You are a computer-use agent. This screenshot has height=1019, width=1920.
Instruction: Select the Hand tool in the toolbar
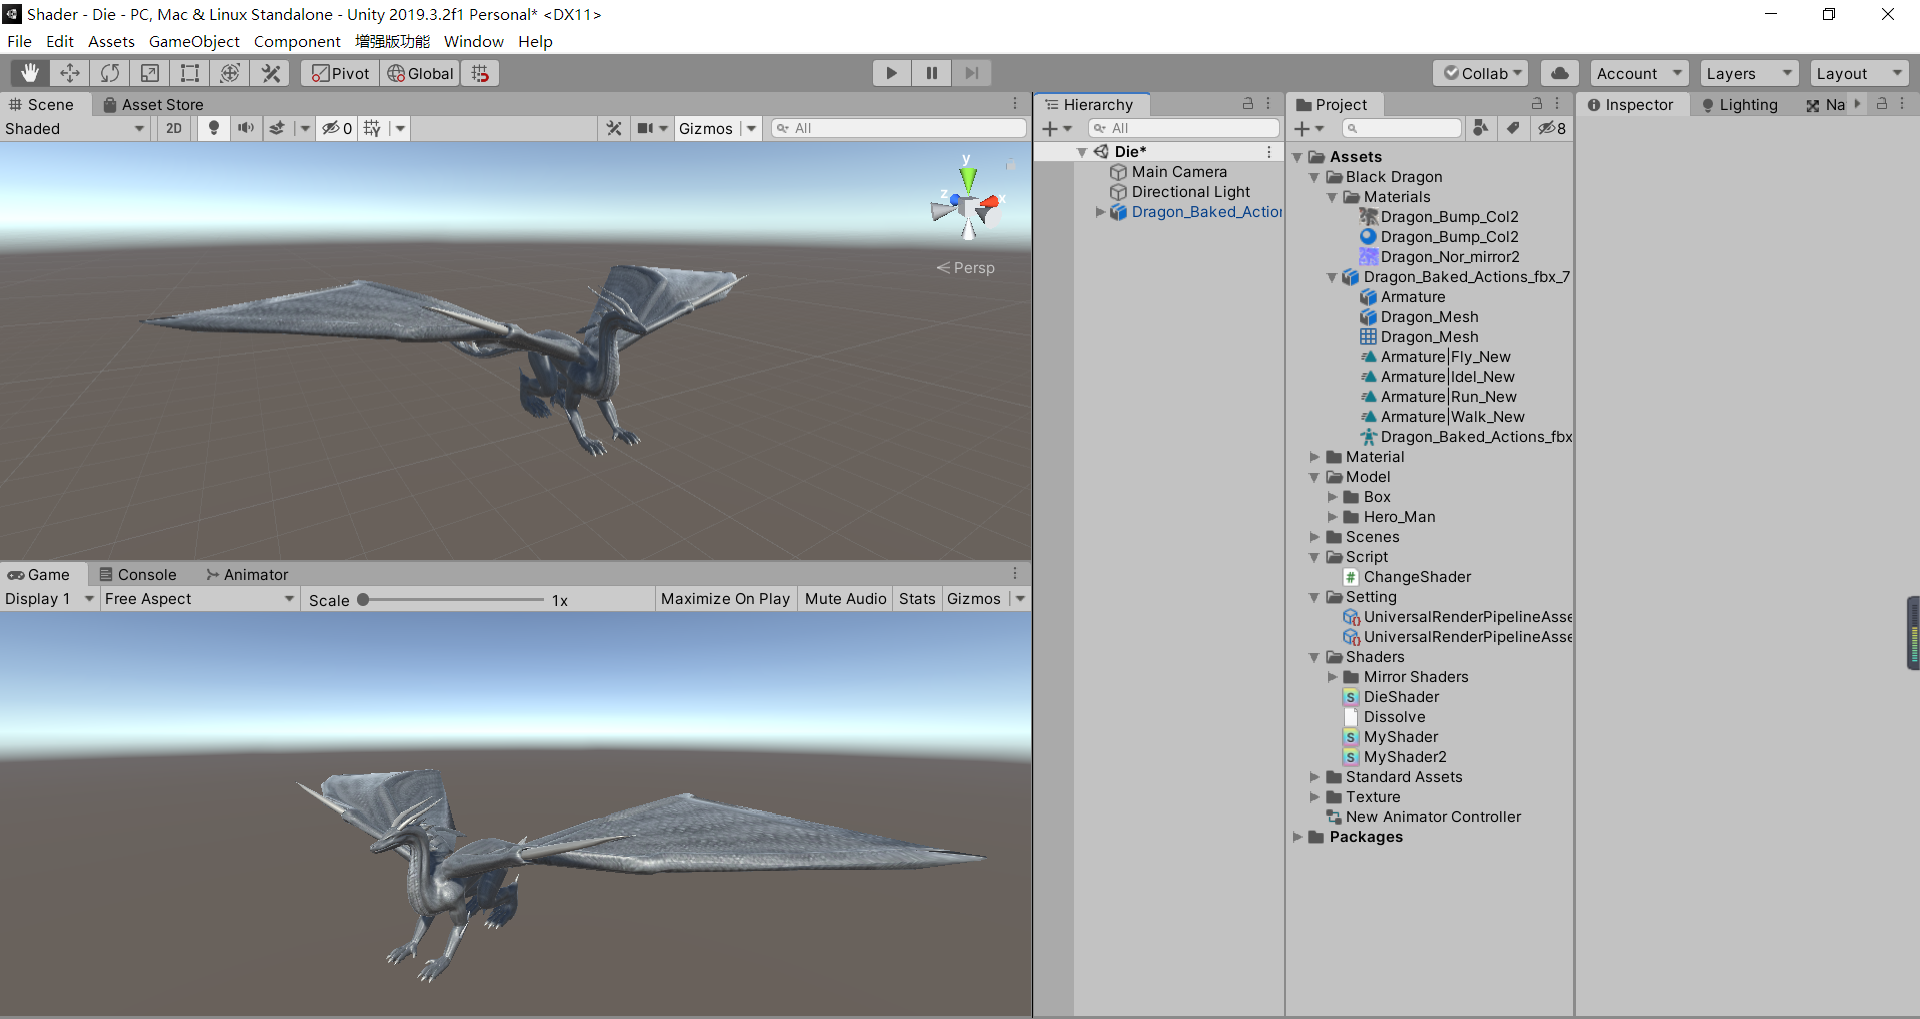[29, 72]
